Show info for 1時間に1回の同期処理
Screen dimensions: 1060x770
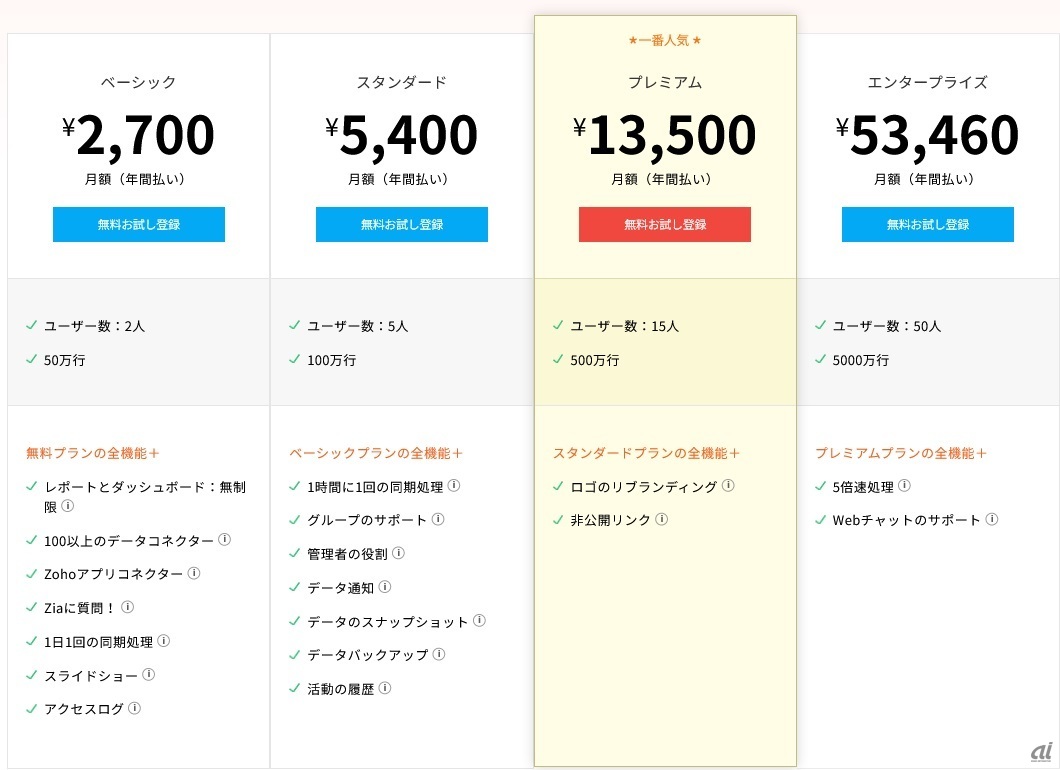pos(453,486)
